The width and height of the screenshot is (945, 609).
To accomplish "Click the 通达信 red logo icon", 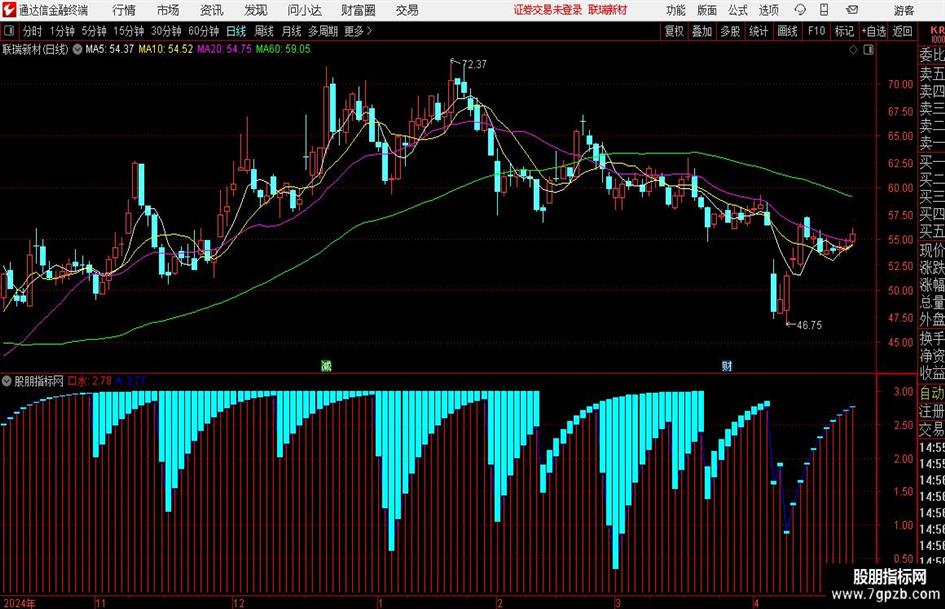I will click(x=8, y=10).
